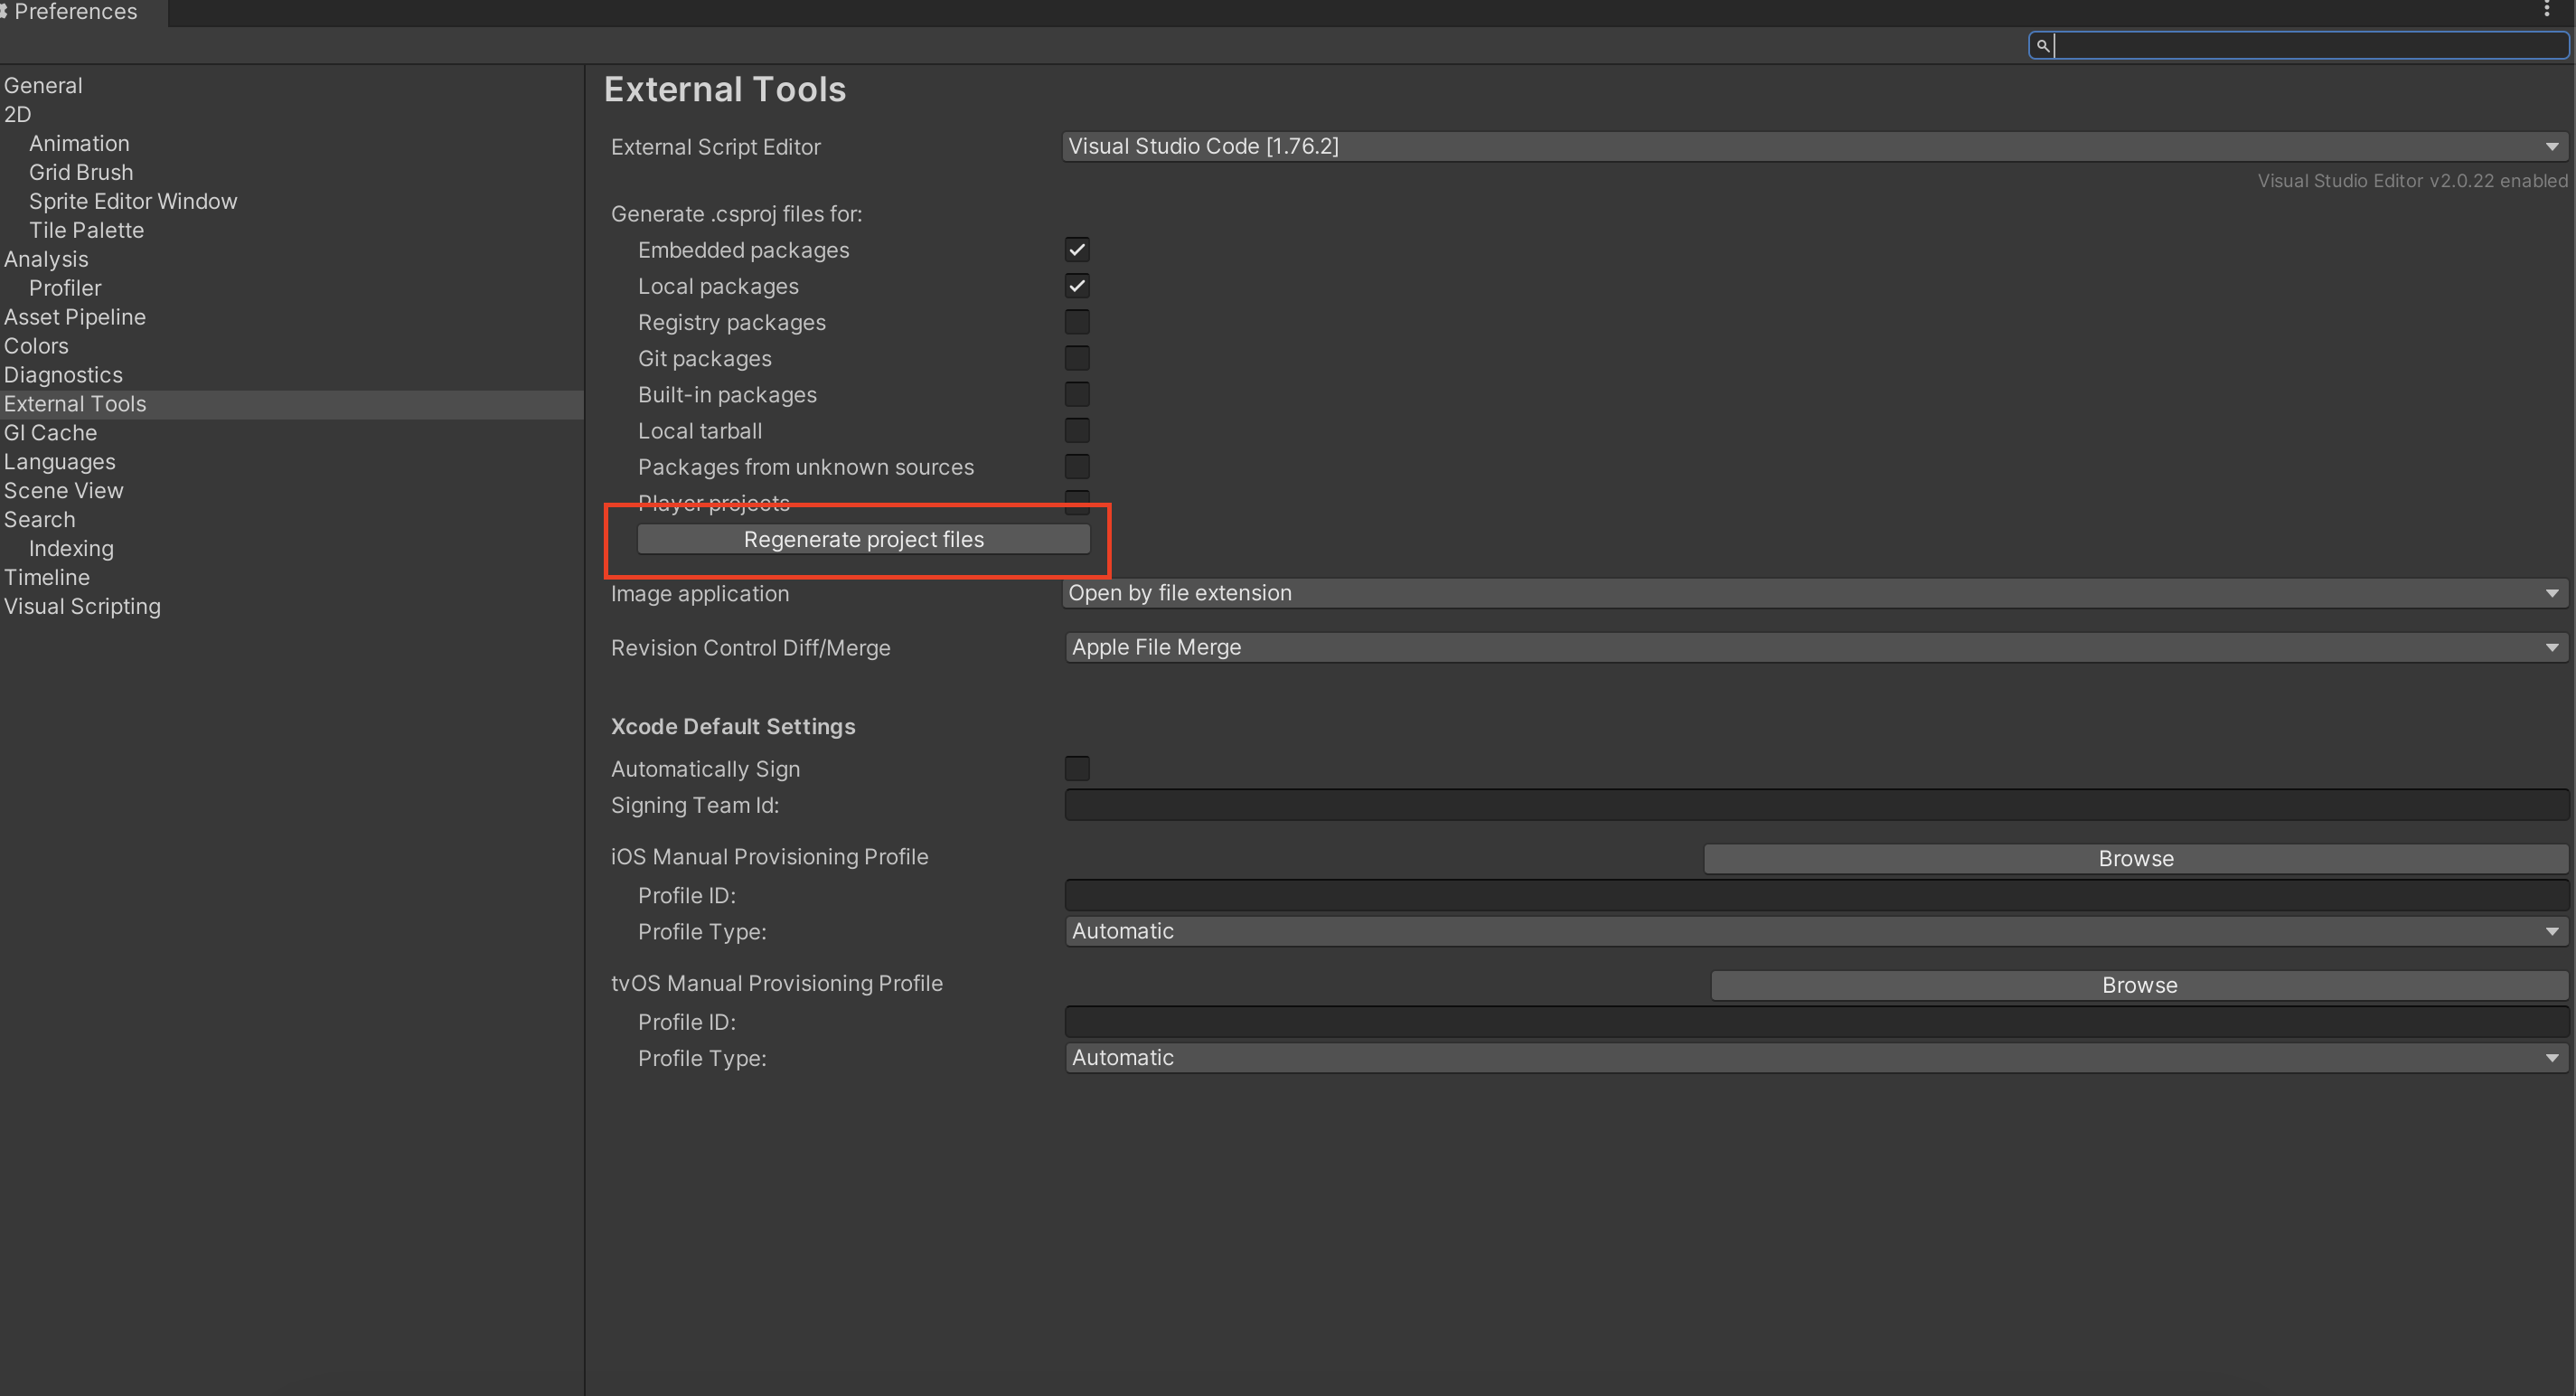Click Regenerate project files button
Screen dimensions: 2576x1396
(x=863, y=539)
